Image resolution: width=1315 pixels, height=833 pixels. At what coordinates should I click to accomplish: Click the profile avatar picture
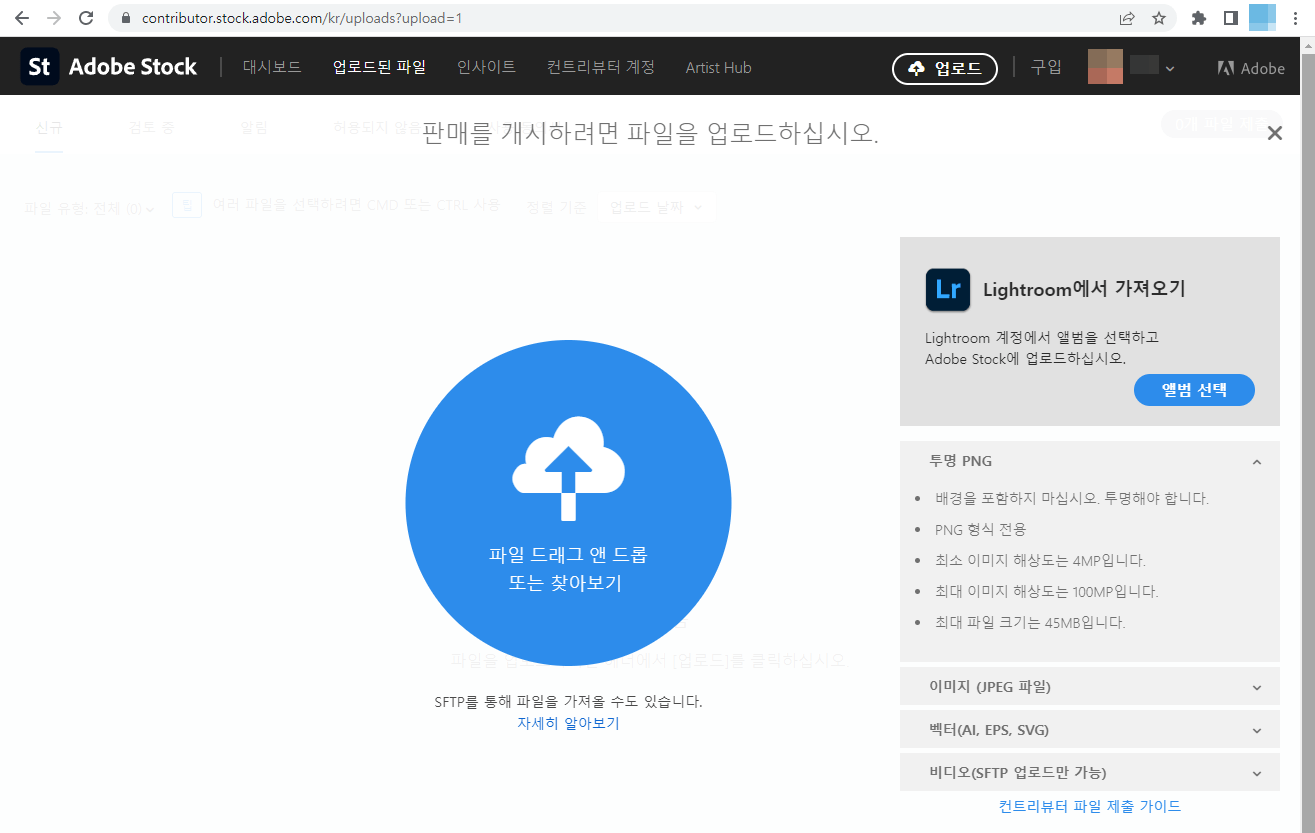tap(1105, 66)
